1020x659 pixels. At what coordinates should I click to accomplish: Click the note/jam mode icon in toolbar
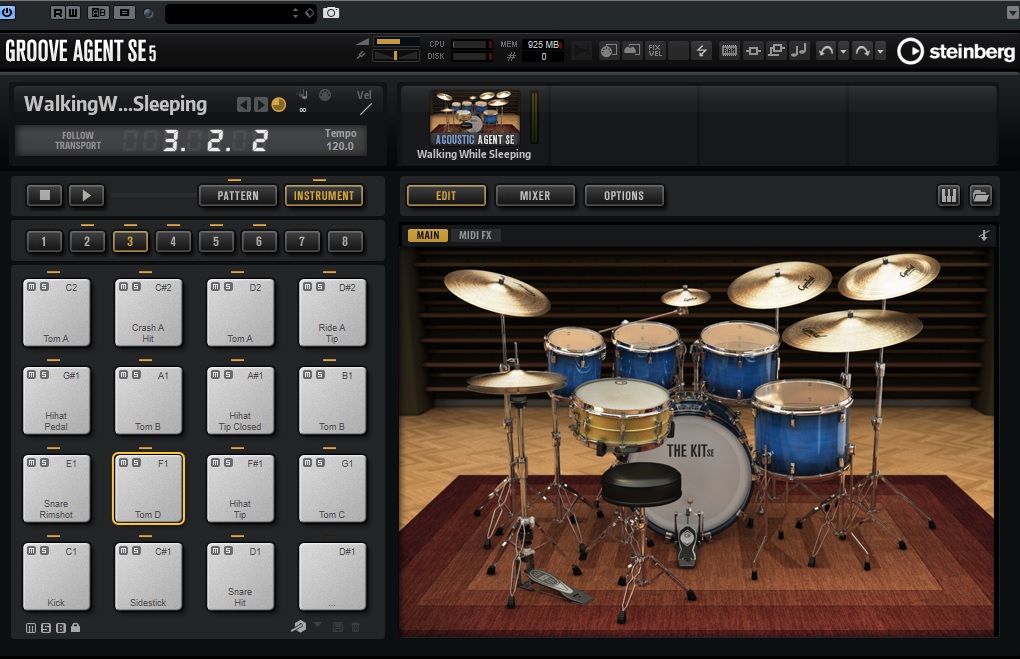(799, 50)
